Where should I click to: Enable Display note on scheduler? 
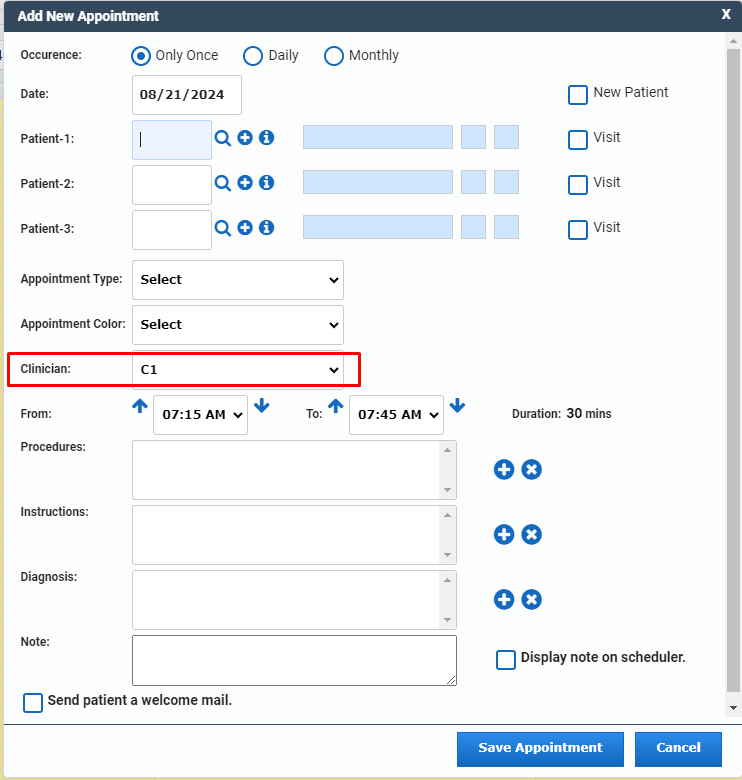coord(506,660)
